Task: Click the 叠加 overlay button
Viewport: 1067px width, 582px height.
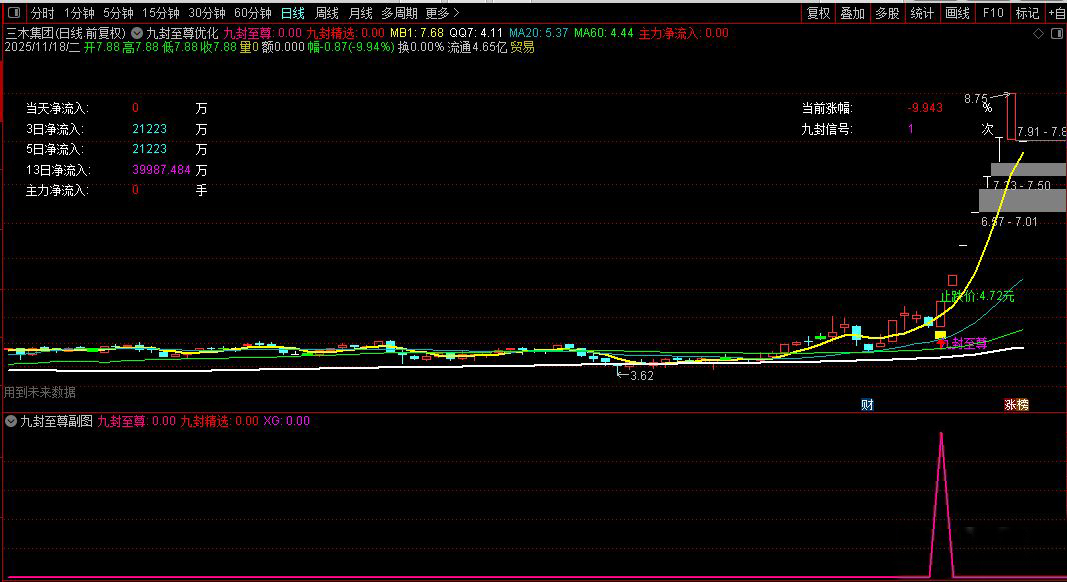Action: (x=852, y=13)
